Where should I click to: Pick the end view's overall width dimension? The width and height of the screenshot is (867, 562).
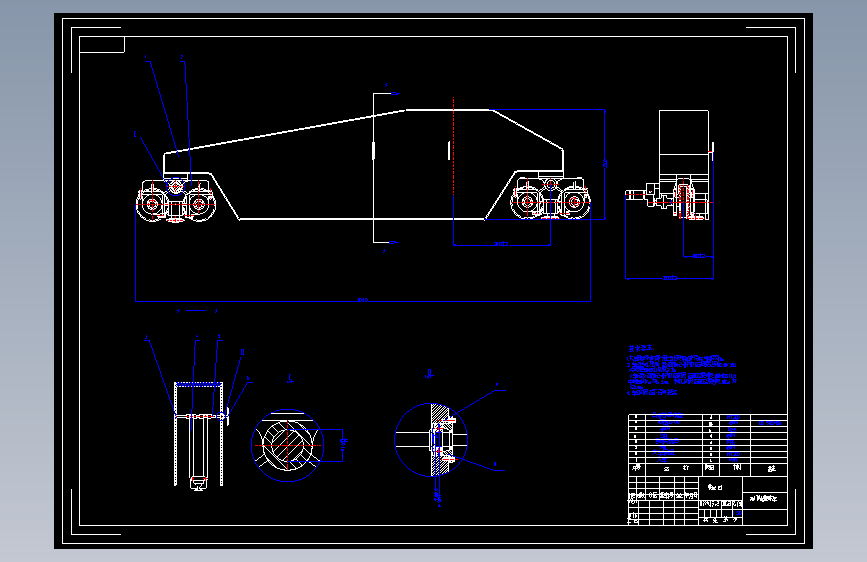coord(670,278)
